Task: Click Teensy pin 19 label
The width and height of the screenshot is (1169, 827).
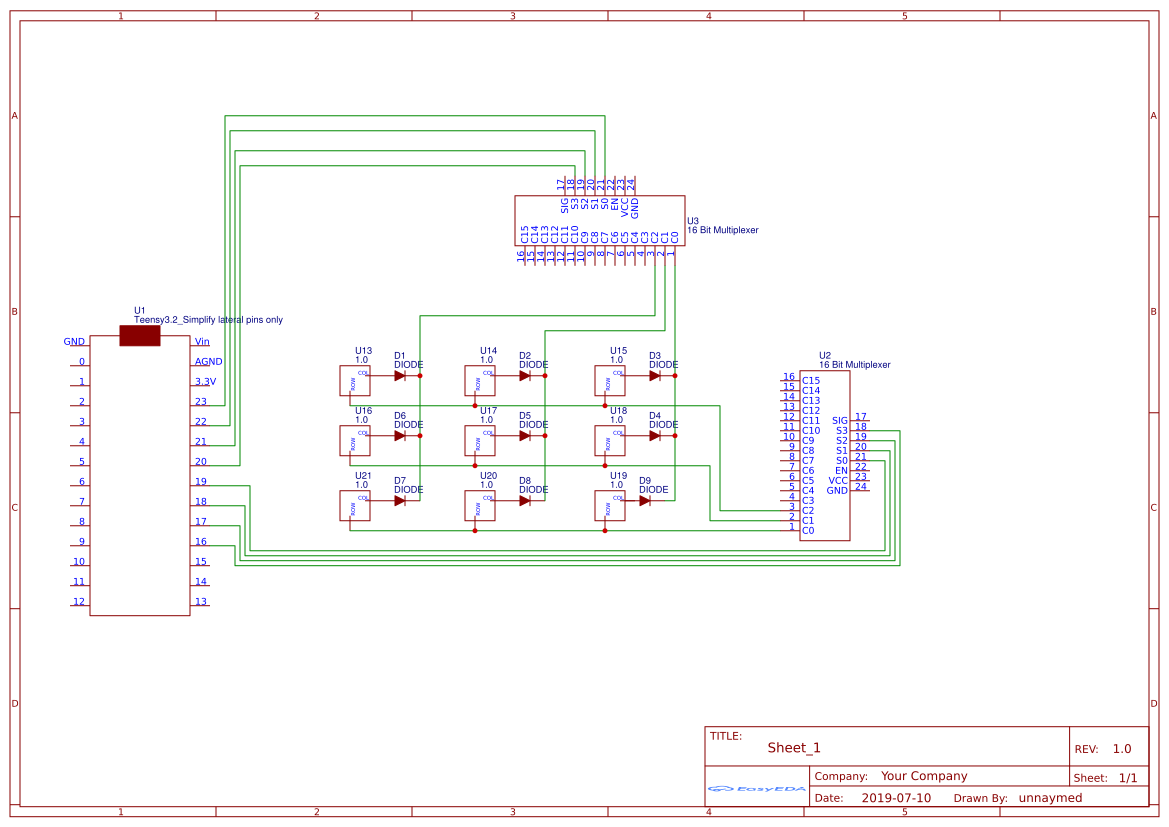Action: (x=201, y=482)
